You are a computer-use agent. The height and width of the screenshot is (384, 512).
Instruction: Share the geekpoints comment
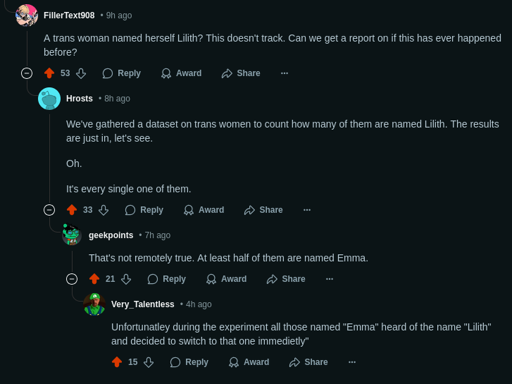tap(286, 279)
